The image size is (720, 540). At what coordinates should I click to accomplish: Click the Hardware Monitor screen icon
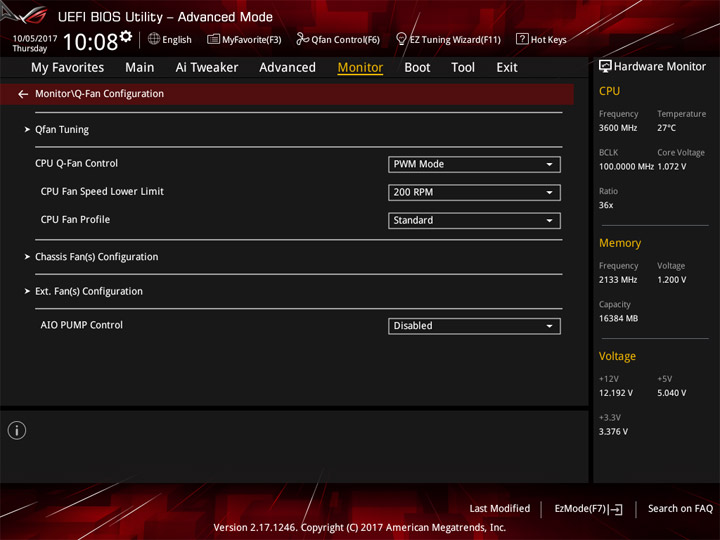(605, 67)
